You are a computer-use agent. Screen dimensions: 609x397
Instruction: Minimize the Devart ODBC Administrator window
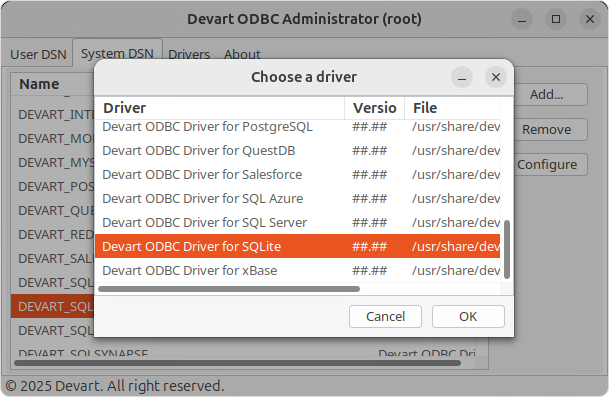(x=522, y=19)
